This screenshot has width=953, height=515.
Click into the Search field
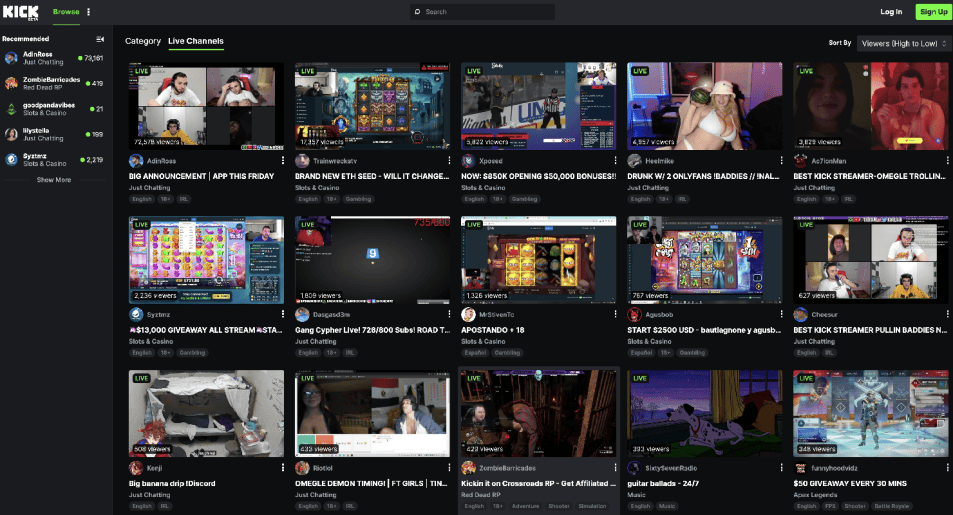click(483, 12)
